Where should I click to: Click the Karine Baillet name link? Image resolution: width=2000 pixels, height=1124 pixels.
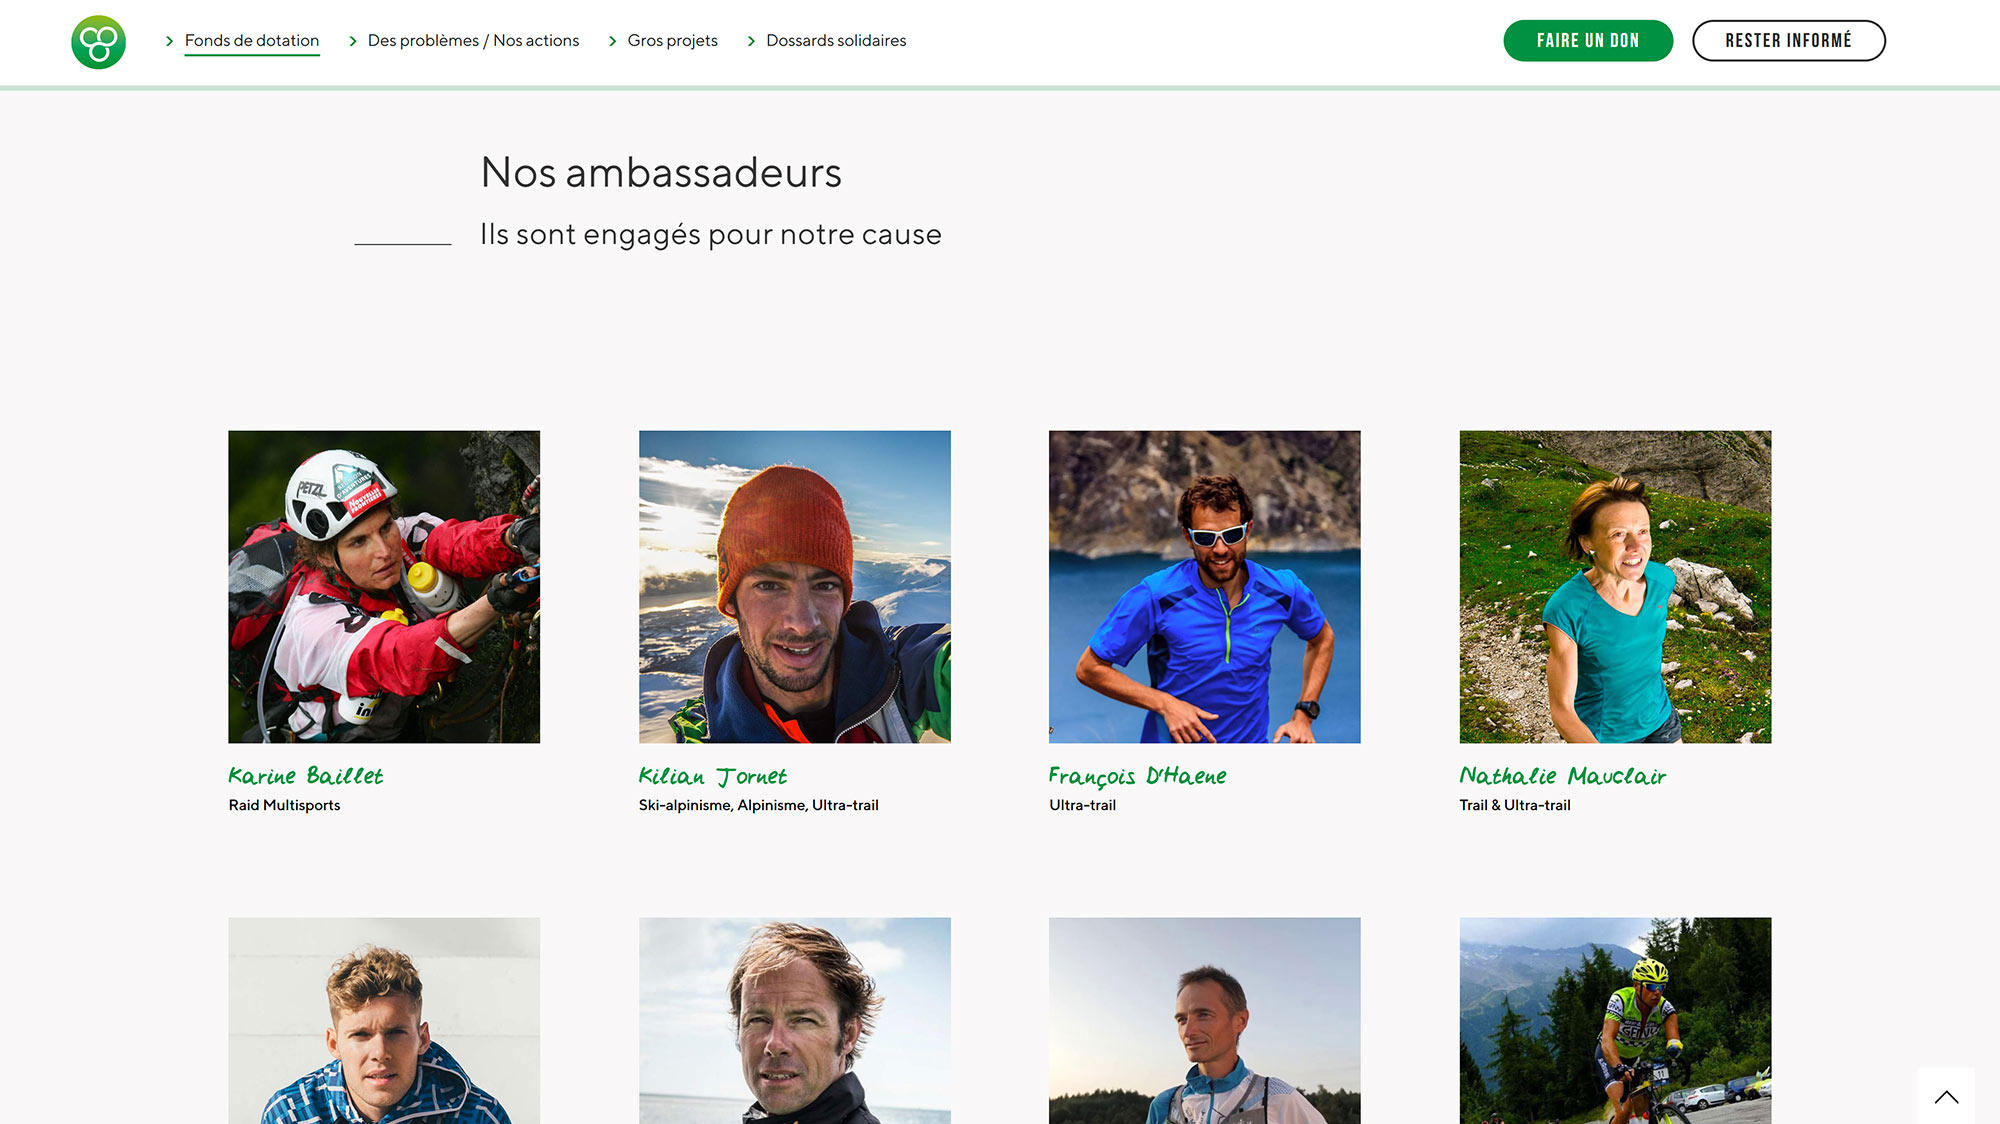point(306,776)
